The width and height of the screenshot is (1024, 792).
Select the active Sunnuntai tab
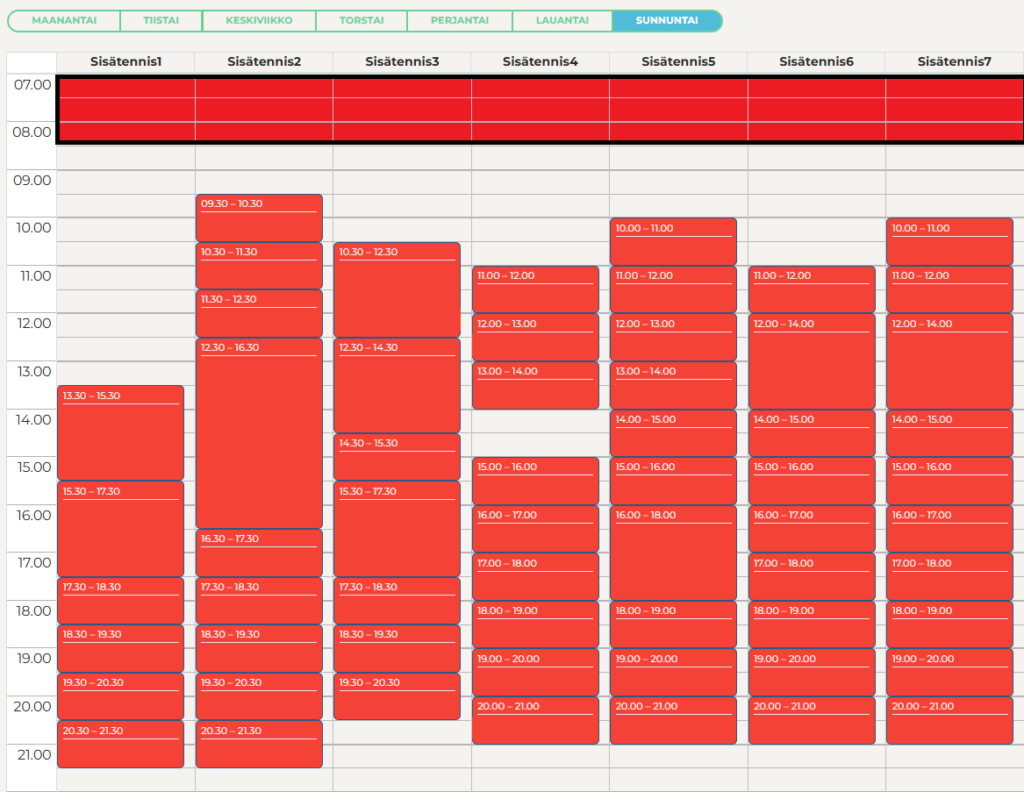[x=667, y=20]
